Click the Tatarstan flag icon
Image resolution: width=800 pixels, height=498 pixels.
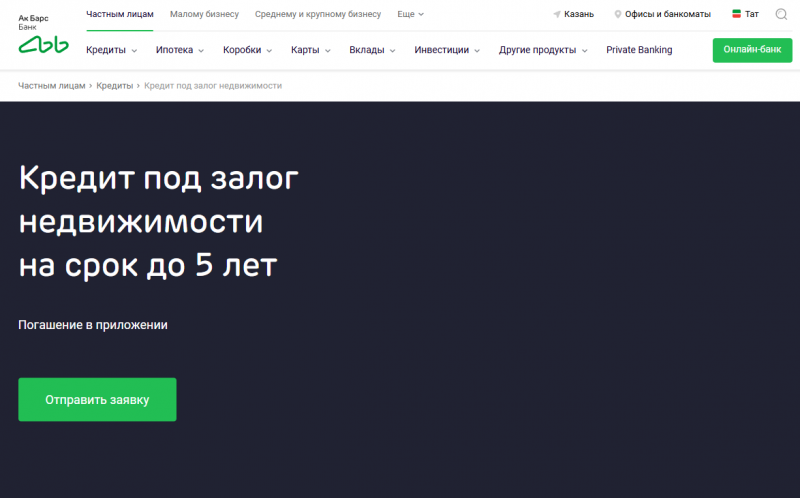tap(736, 14)
